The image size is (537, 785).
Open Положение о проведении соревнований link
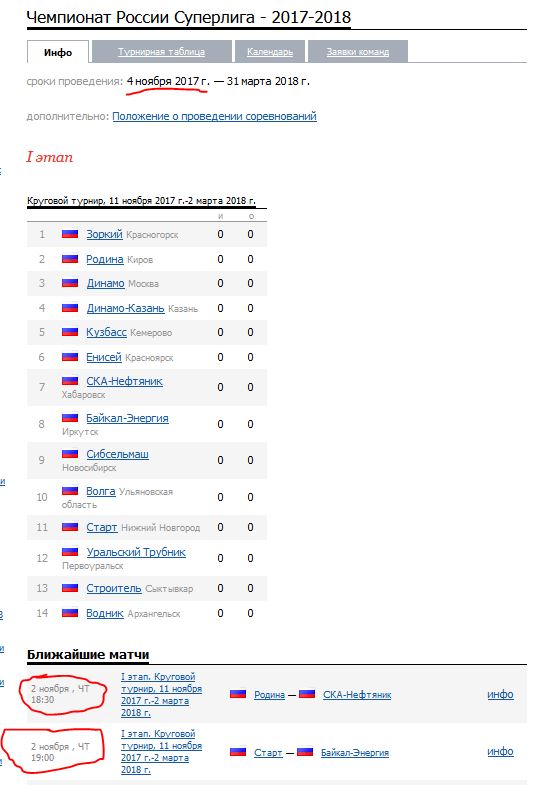pos(214,116)
